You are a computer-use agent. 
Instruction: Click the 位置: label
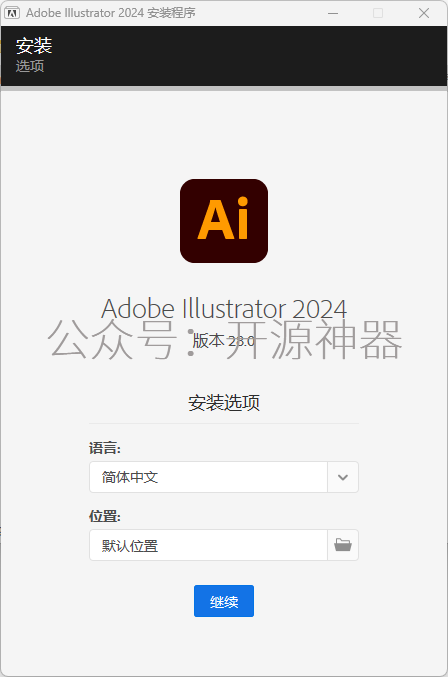click(105, 516)
